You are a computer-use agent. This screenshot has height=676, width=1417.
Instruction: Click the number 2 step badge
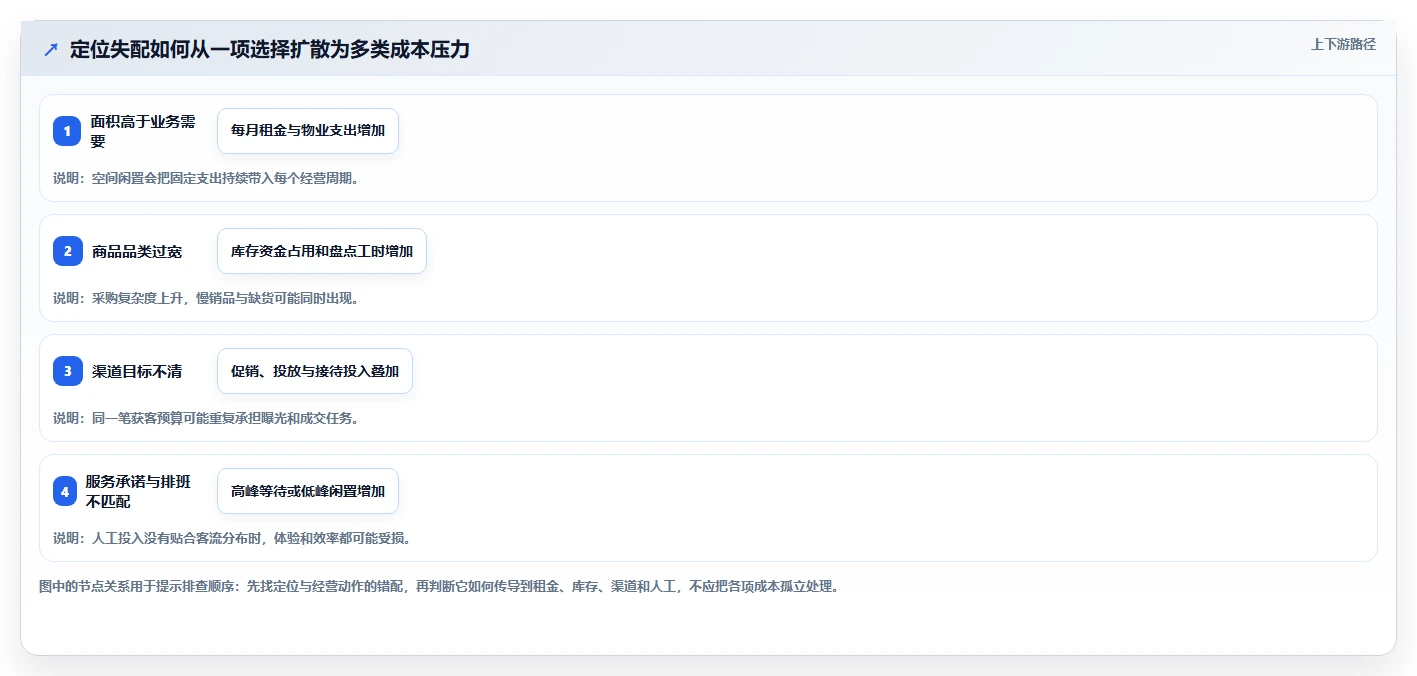click(x=67, y=251)
